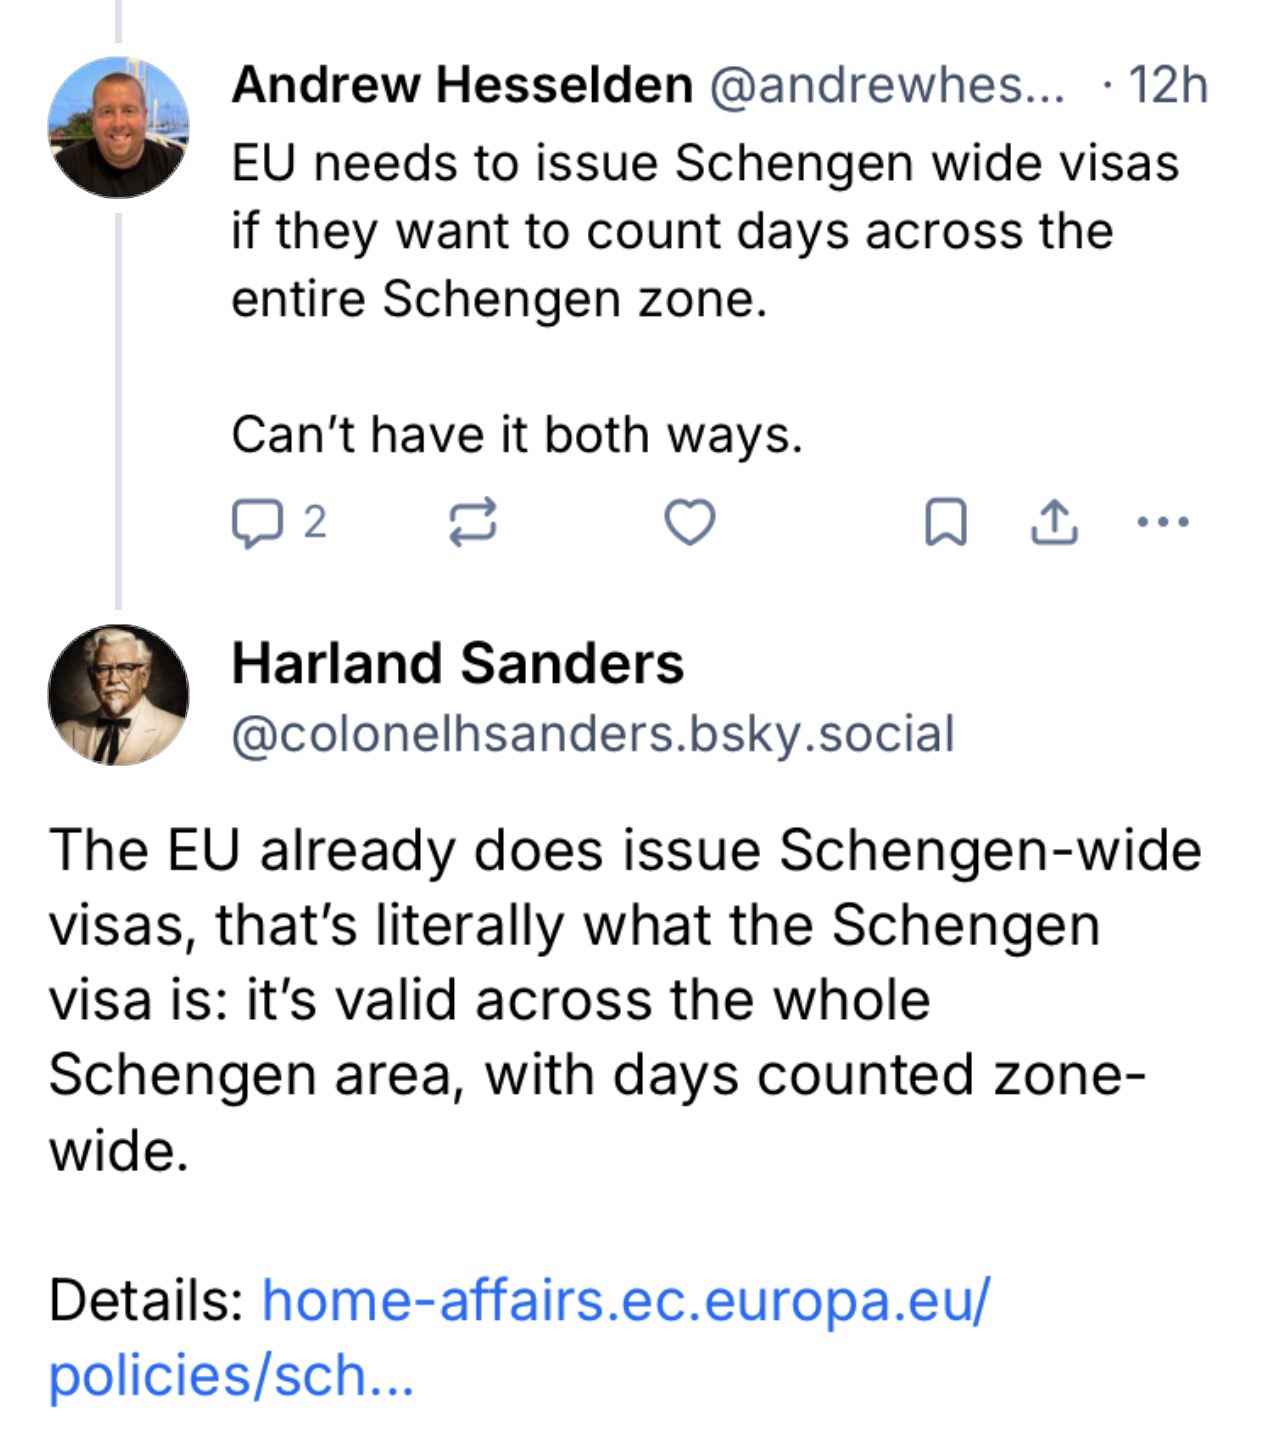Tap the vertical thread connector line

[118, 400]
